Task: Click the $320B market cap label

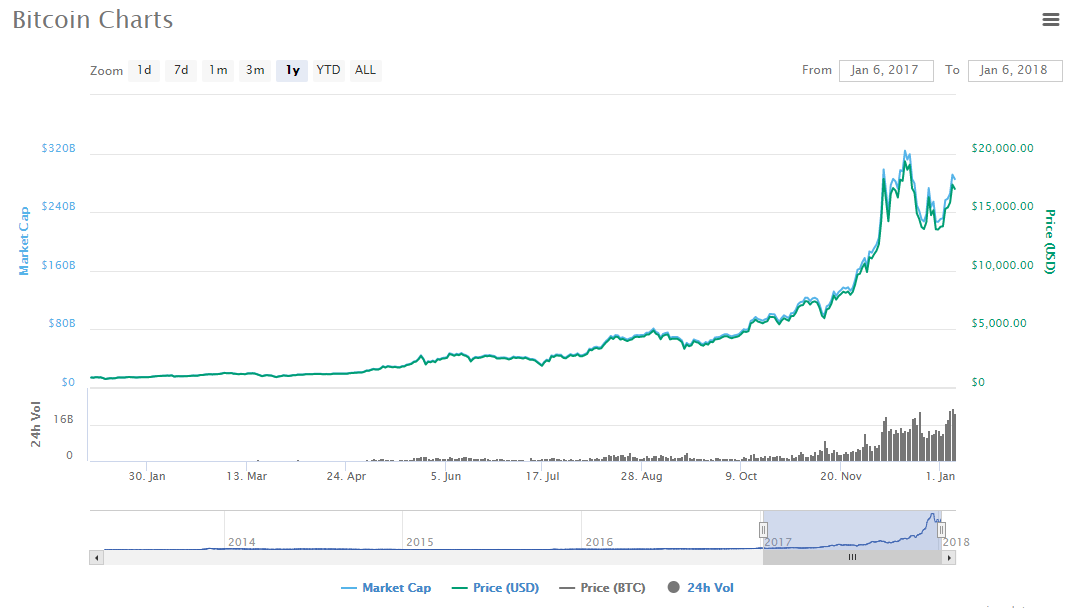Action: pyautogui.click(x=59, y=148)
